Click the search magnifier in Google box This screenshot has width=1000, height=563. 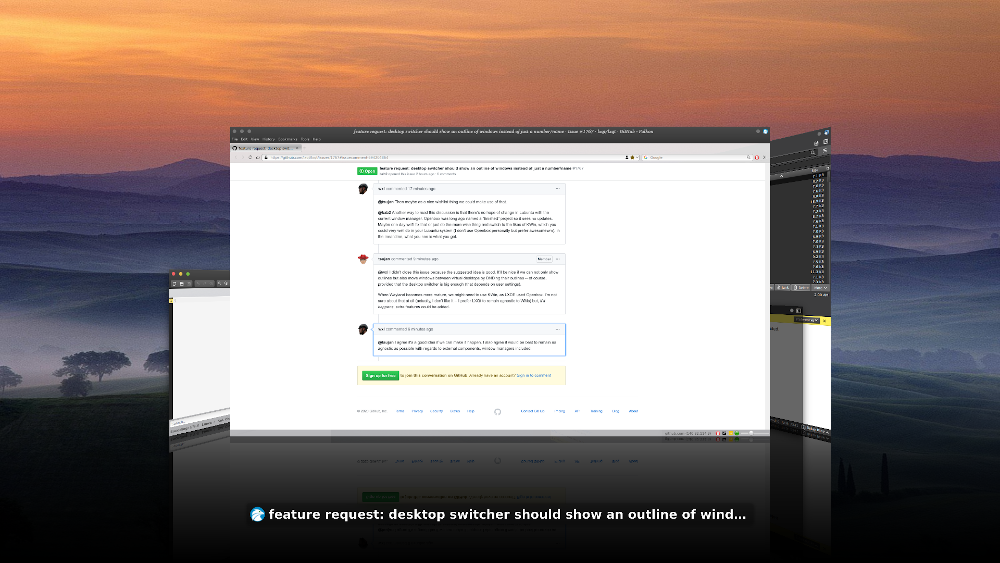point(749,157)
